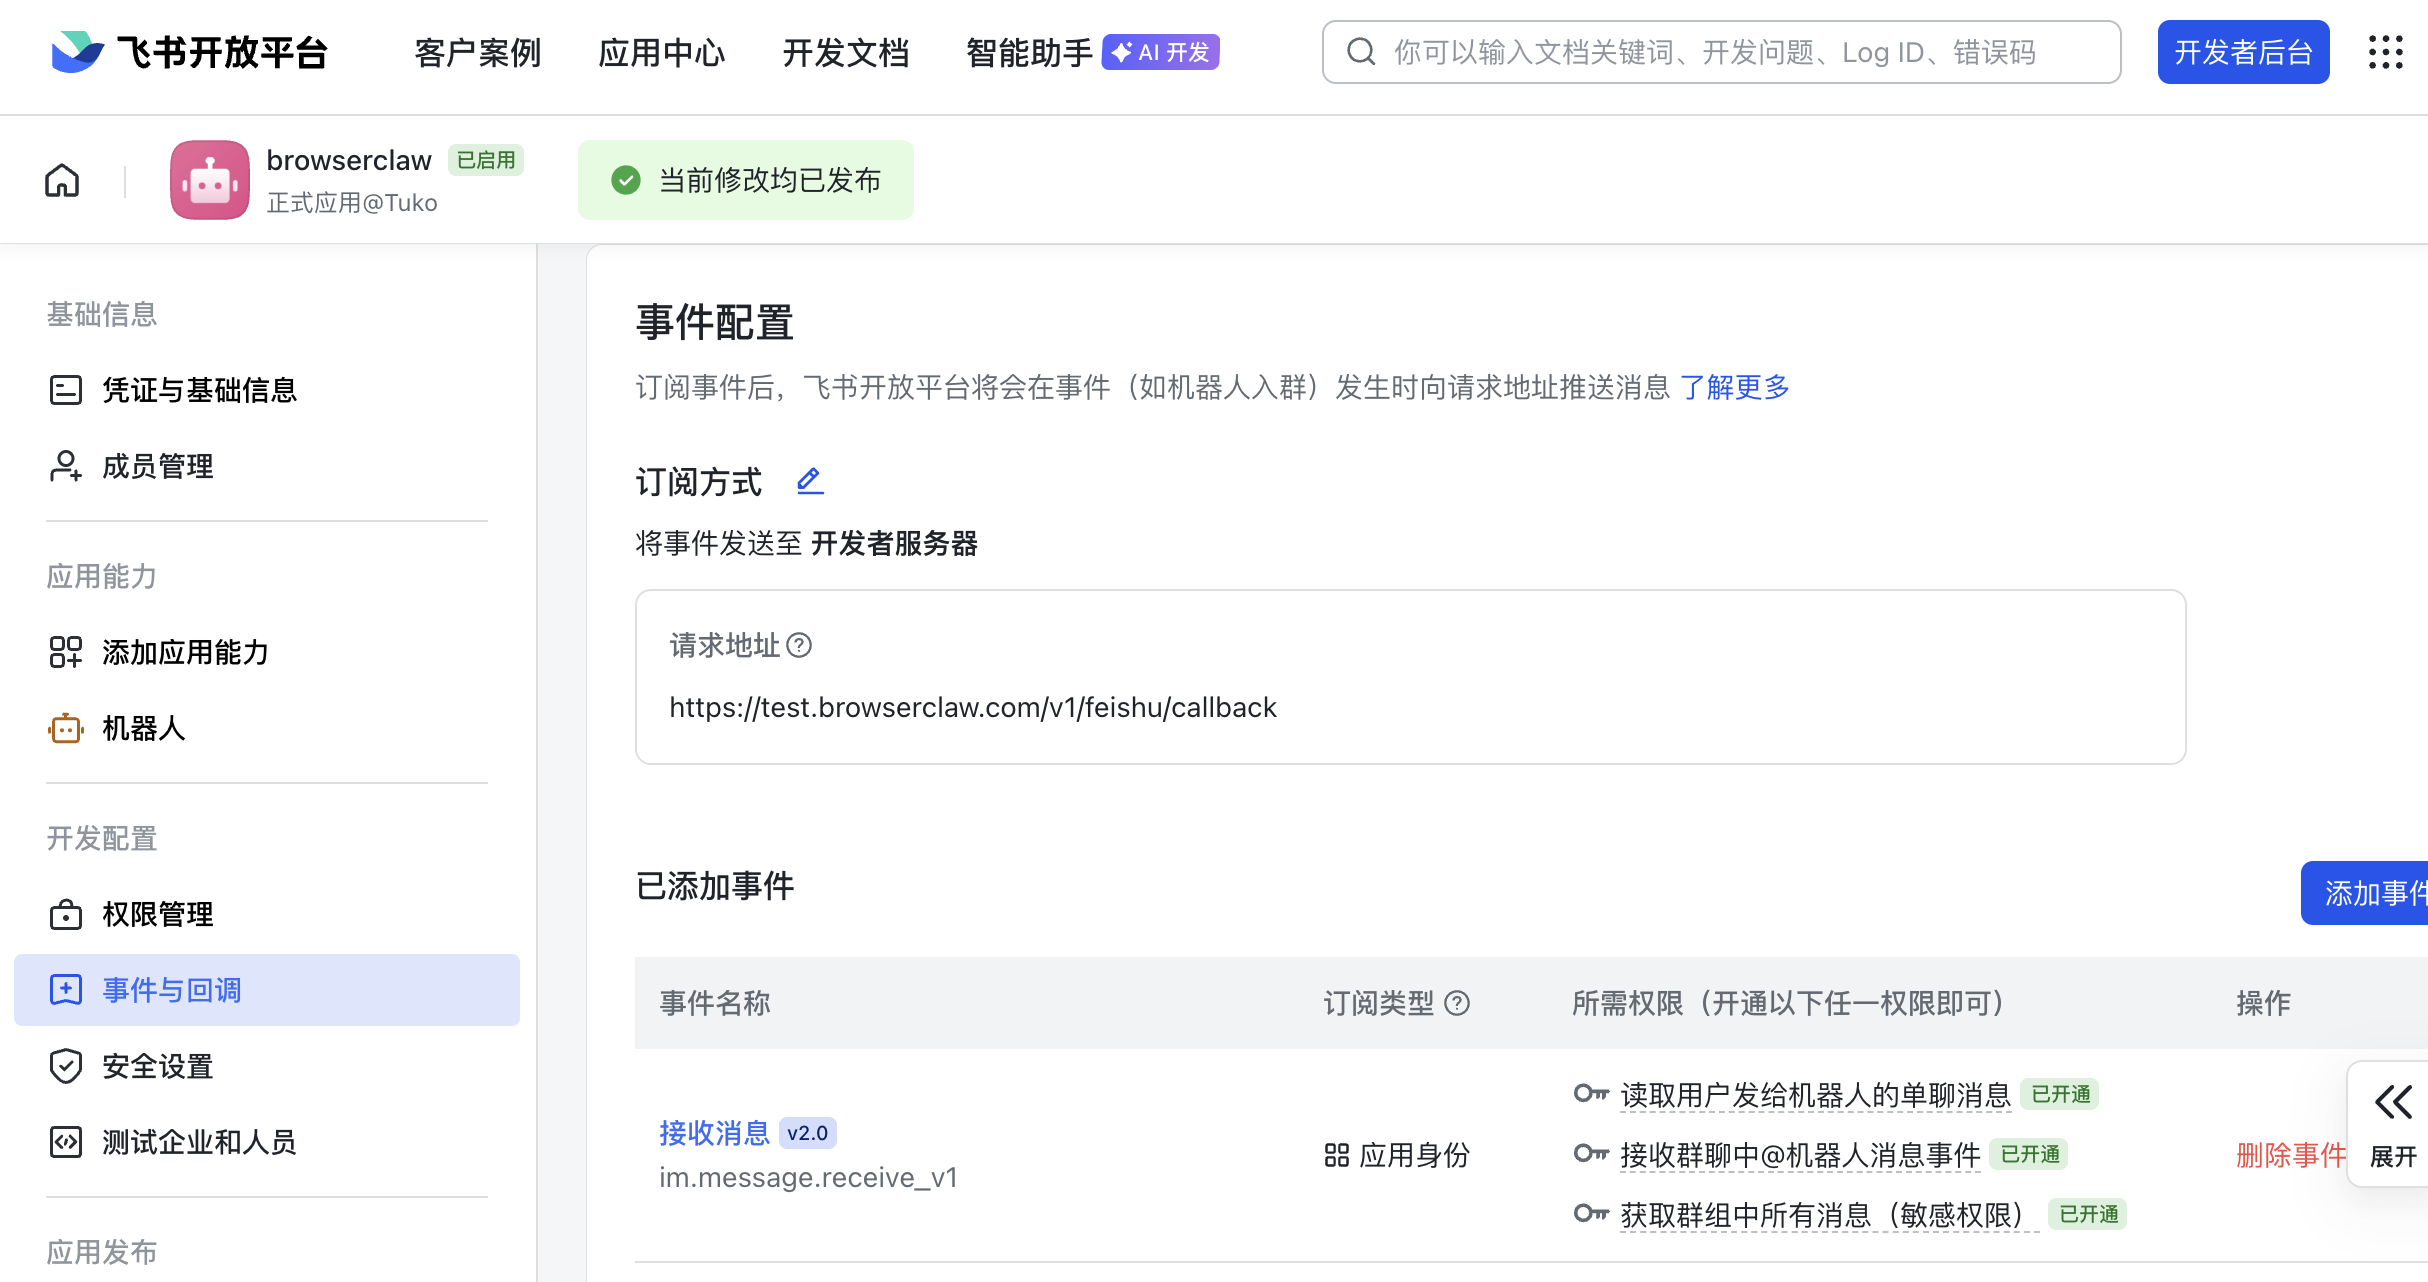2428x1282 pixels.
Task: Open 开发文档 in top navigation
Action: [x=846, y=53]
